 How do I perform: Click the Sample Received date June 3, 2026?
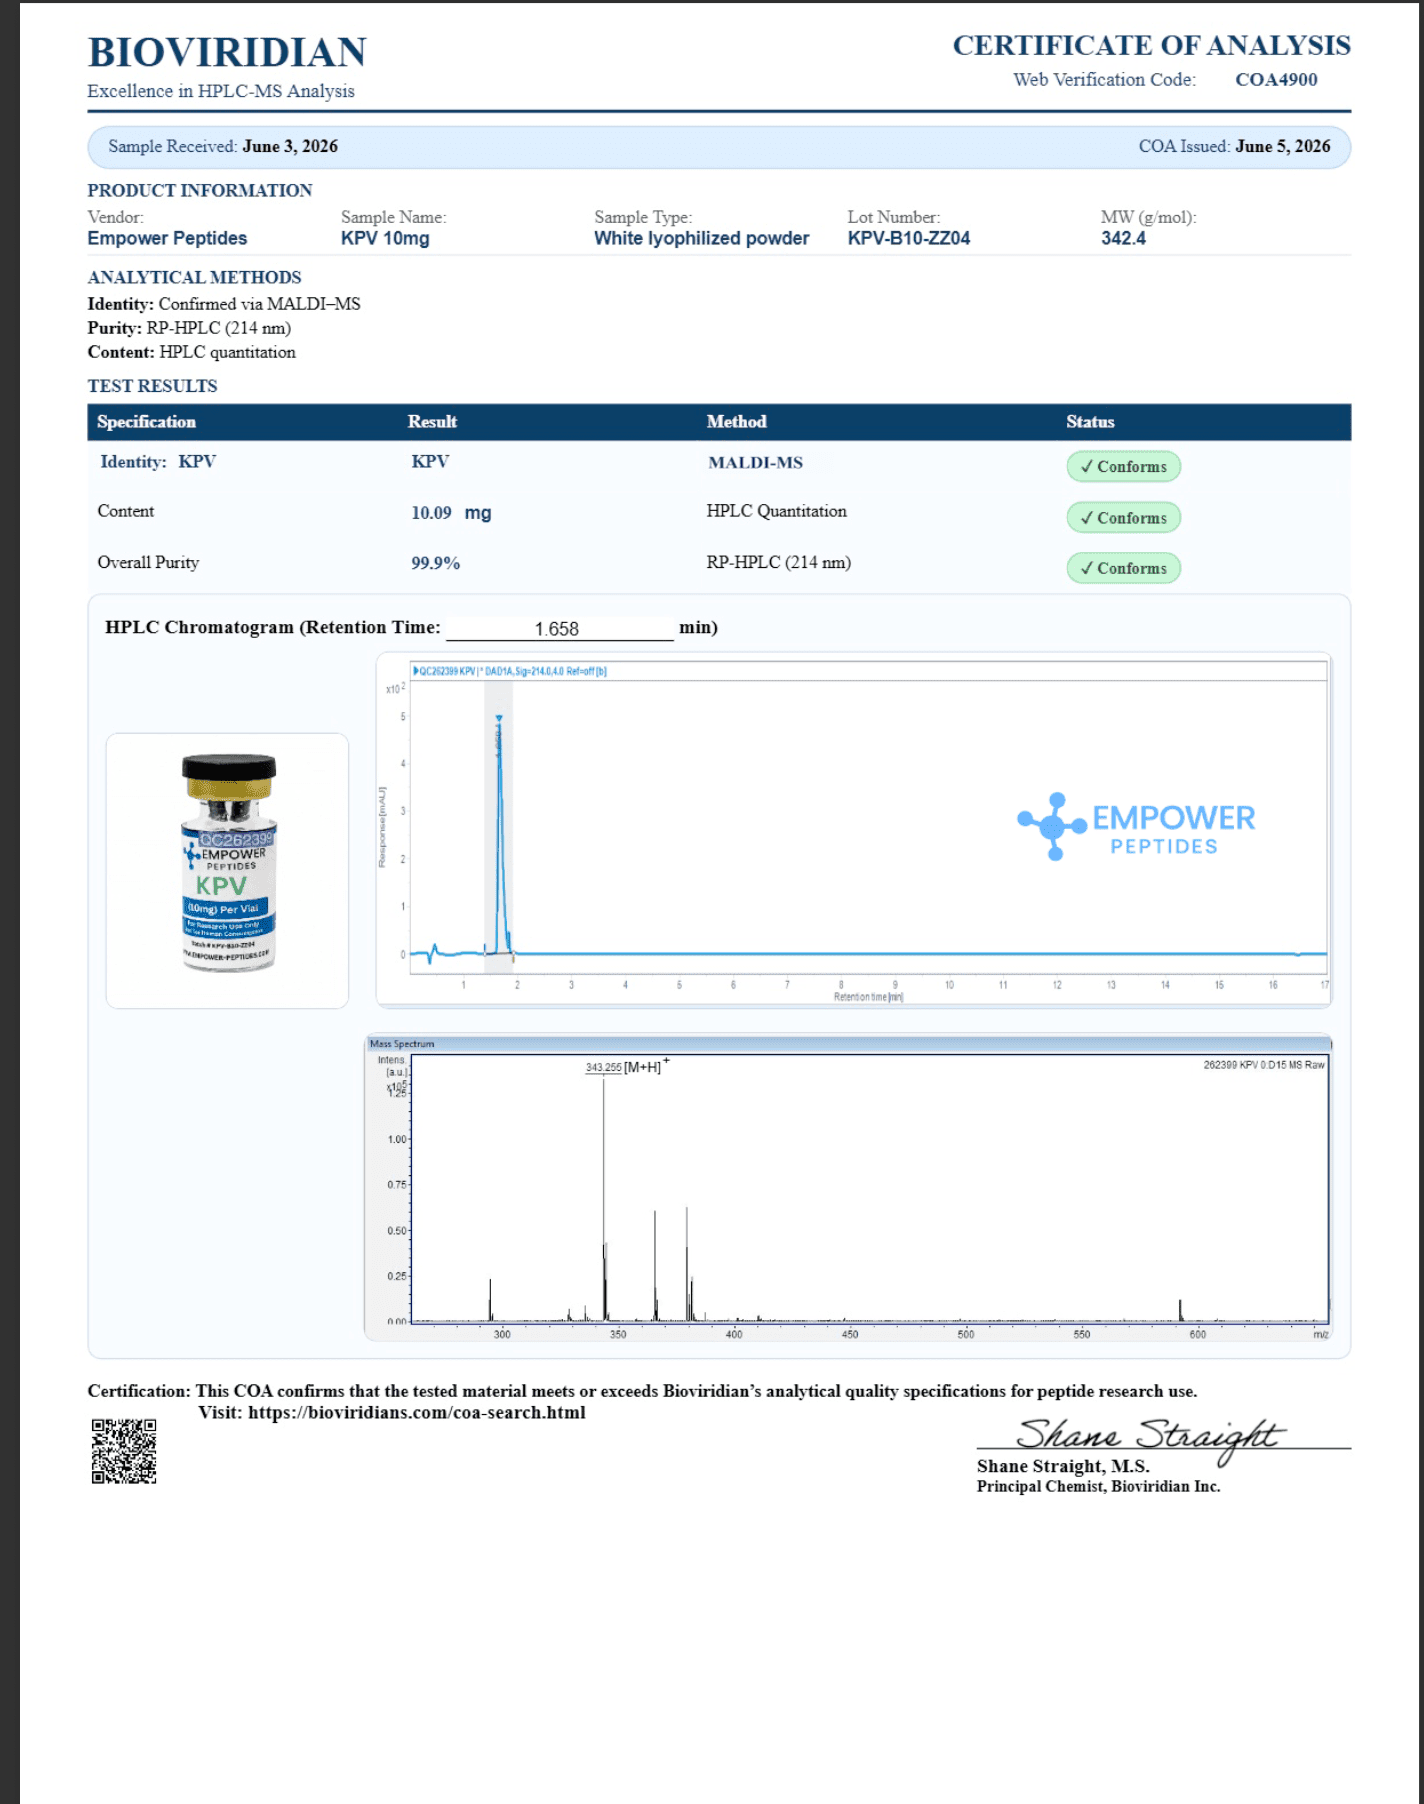pos(290,146)
